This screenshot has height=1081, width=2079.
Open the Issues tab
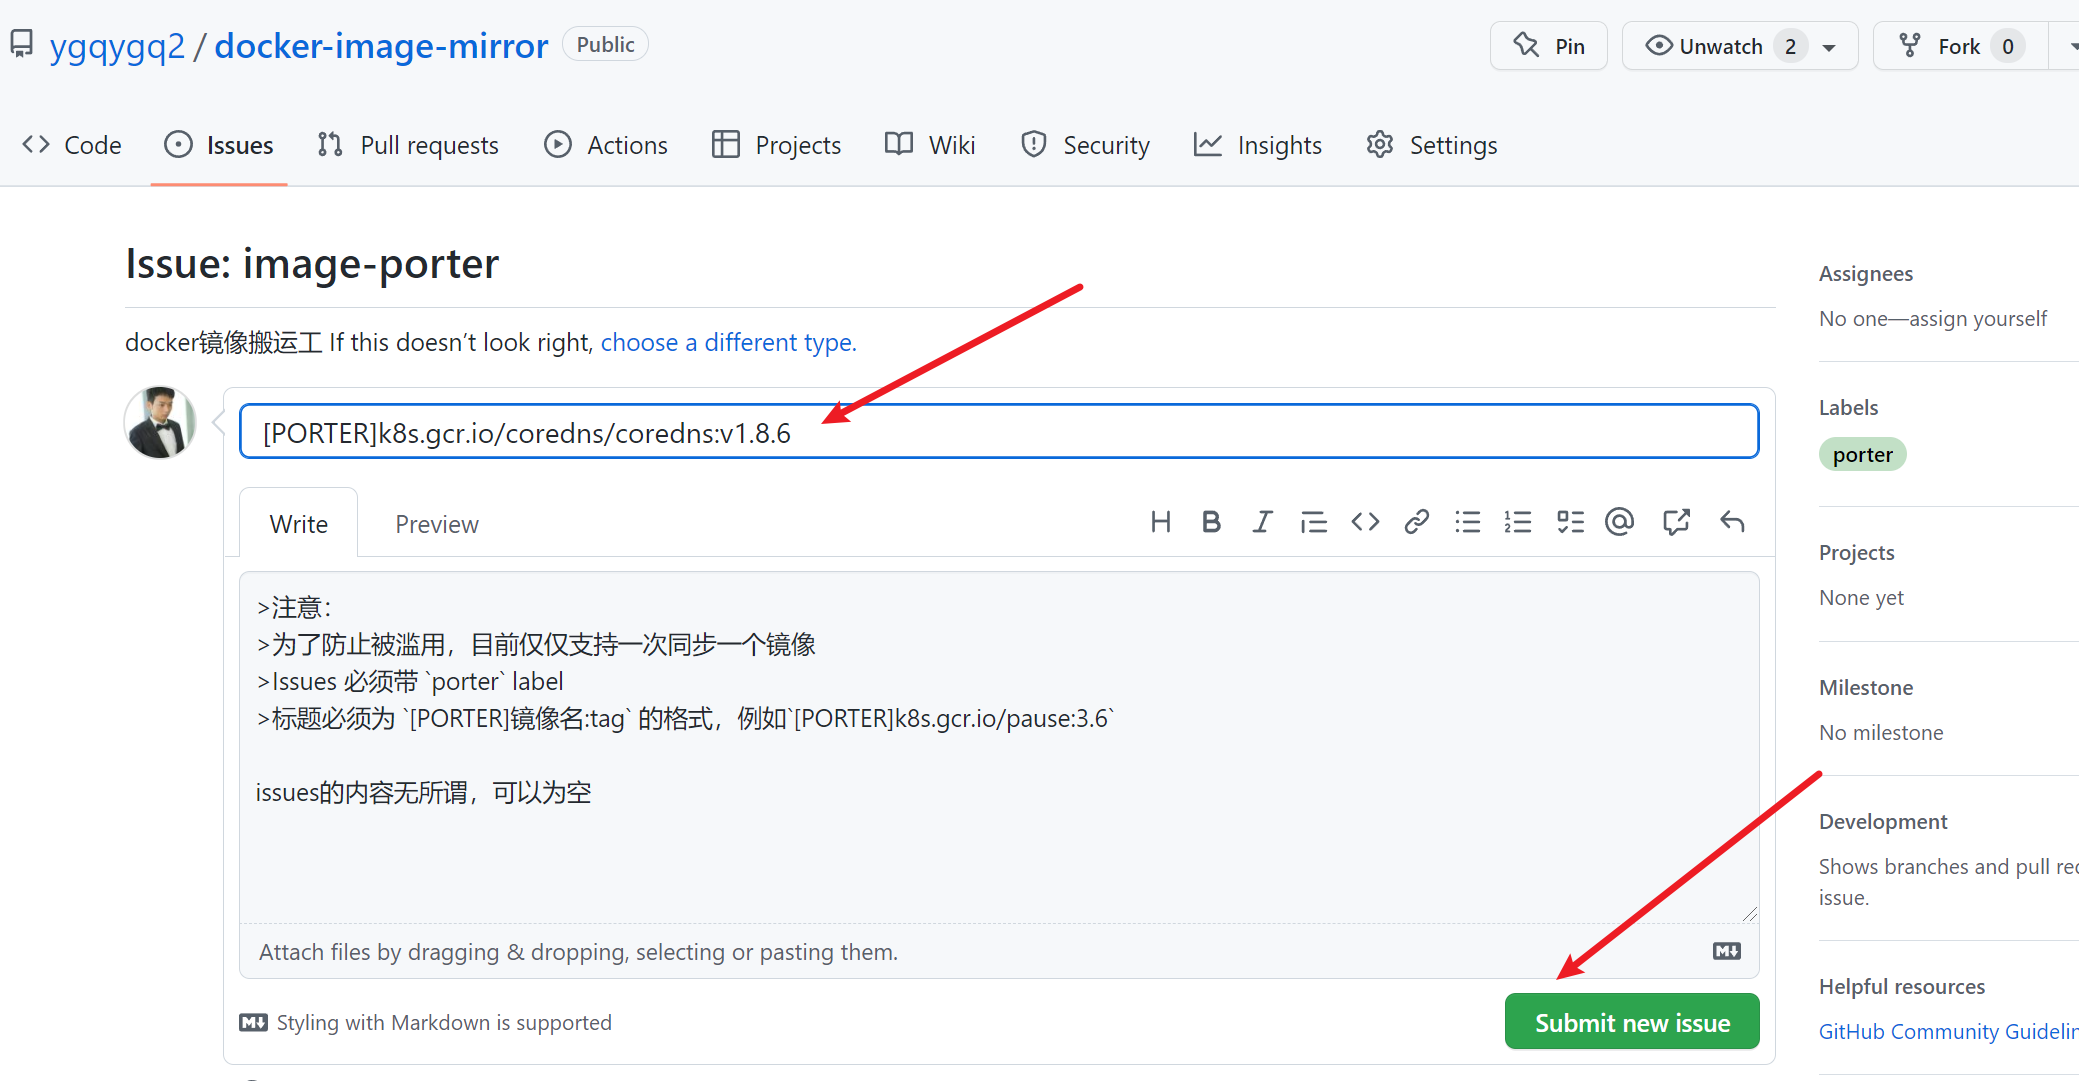pyautogui.click(x=219, y=145)
